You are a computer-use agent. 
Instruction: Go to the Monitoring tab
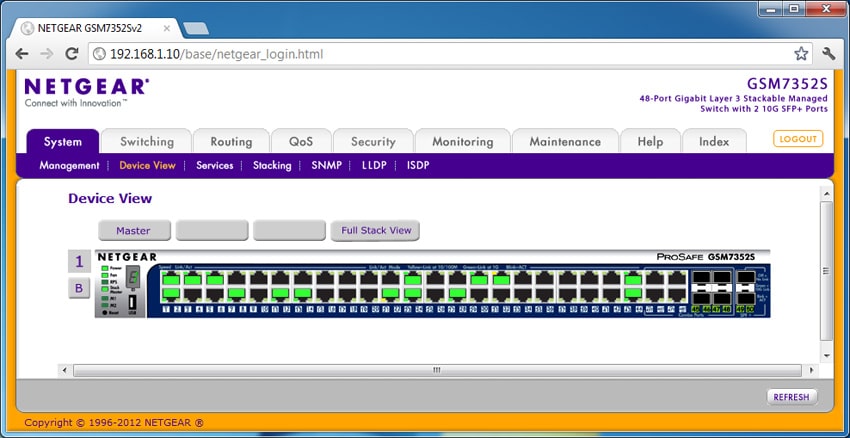pyautogui.click(x=462, y=141)
